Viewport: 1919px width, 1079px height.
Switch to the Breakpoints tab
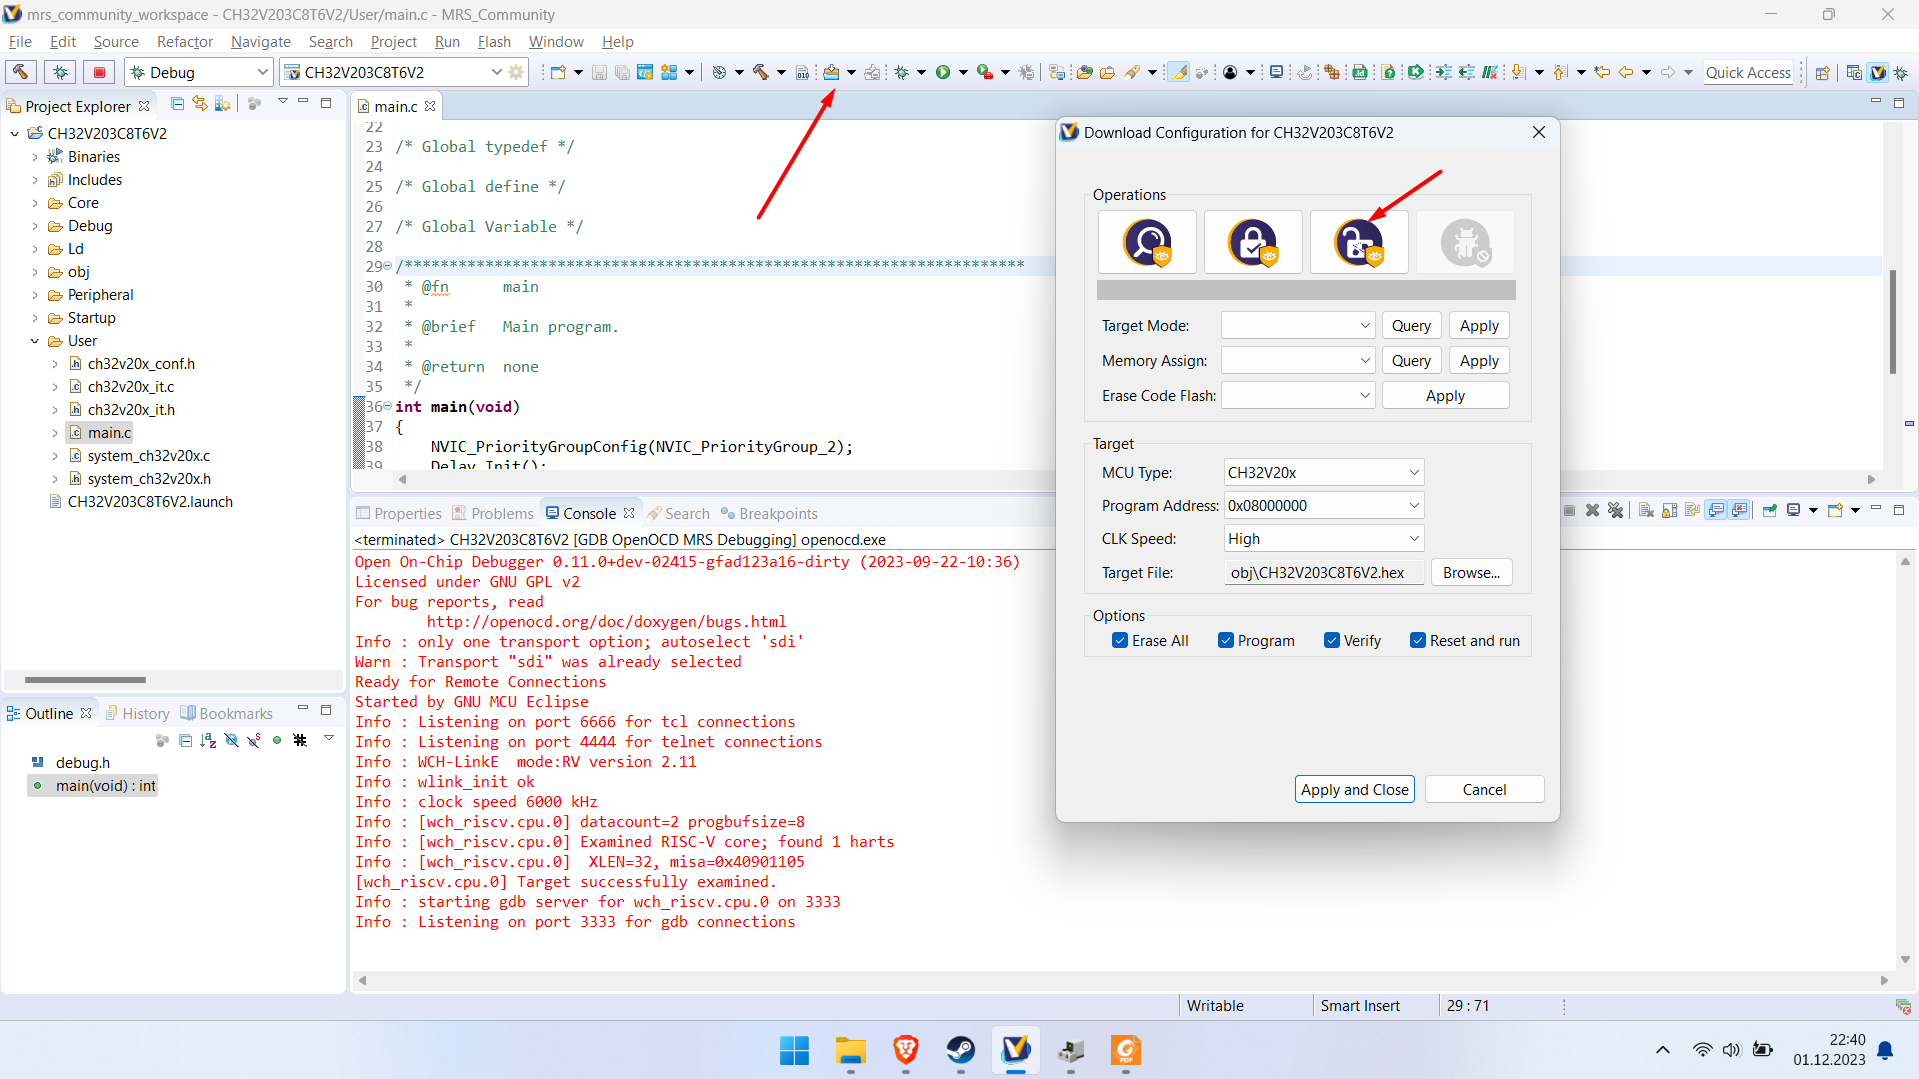point(769,513)
